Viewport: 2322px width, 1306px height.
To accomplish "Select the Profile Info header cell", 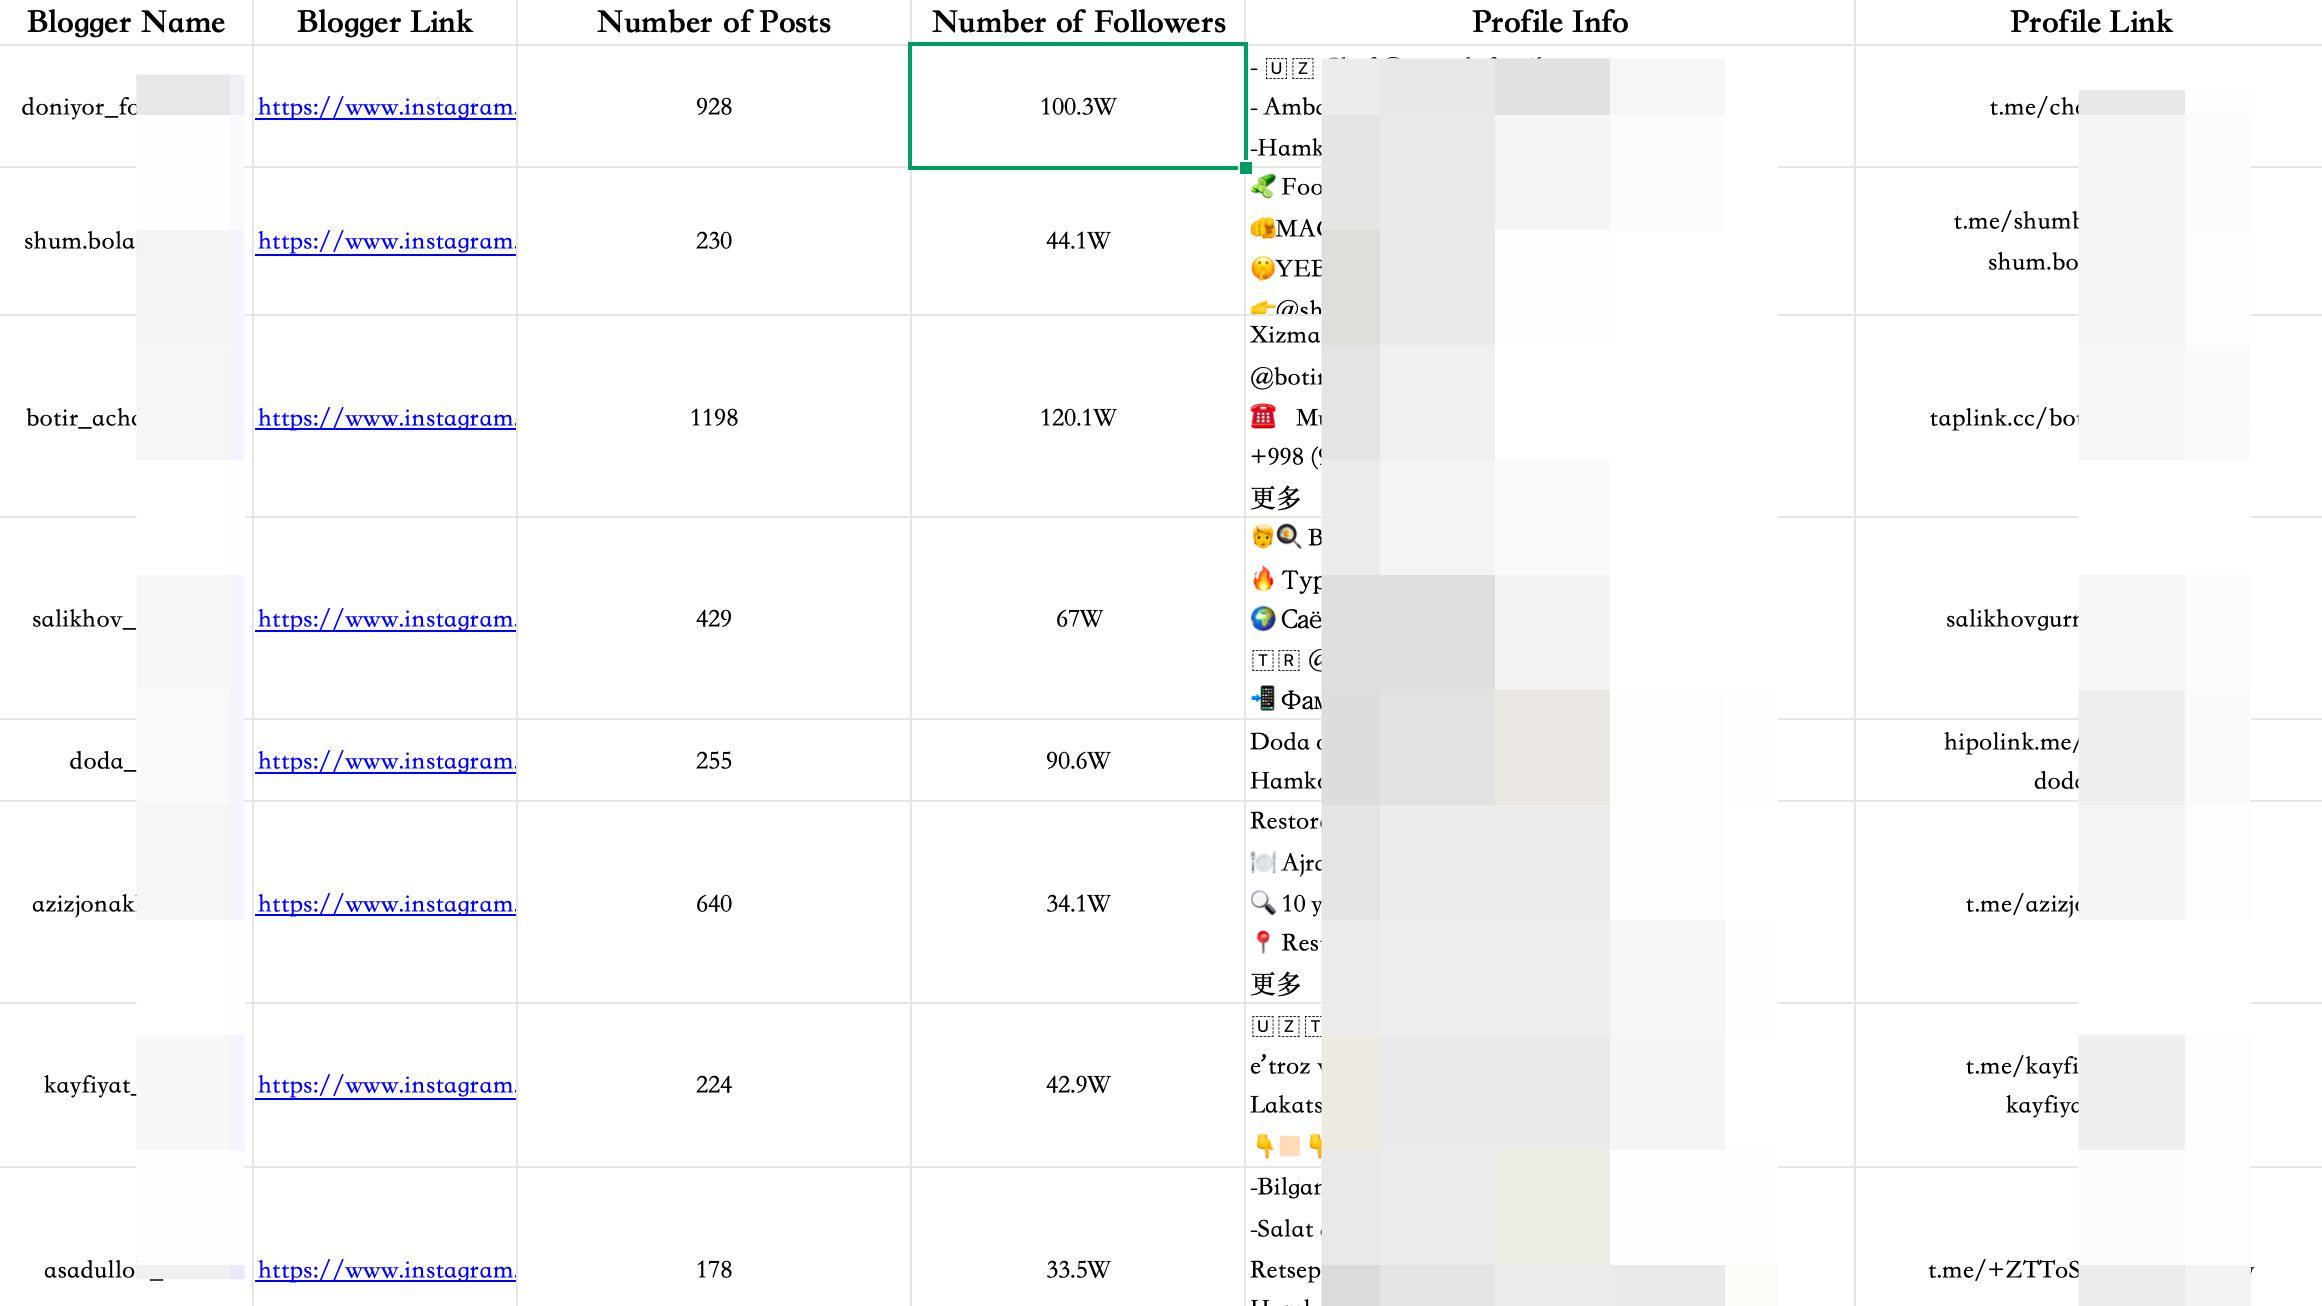I will pyautogui.click(x=1550, y=22).
